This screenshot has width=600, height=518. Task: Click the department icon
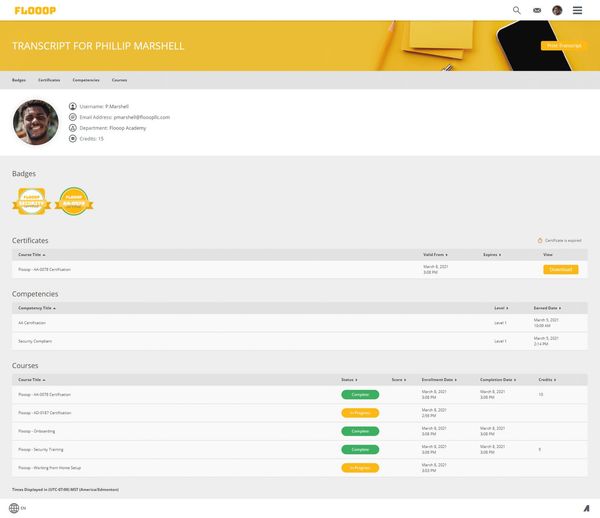73,128
